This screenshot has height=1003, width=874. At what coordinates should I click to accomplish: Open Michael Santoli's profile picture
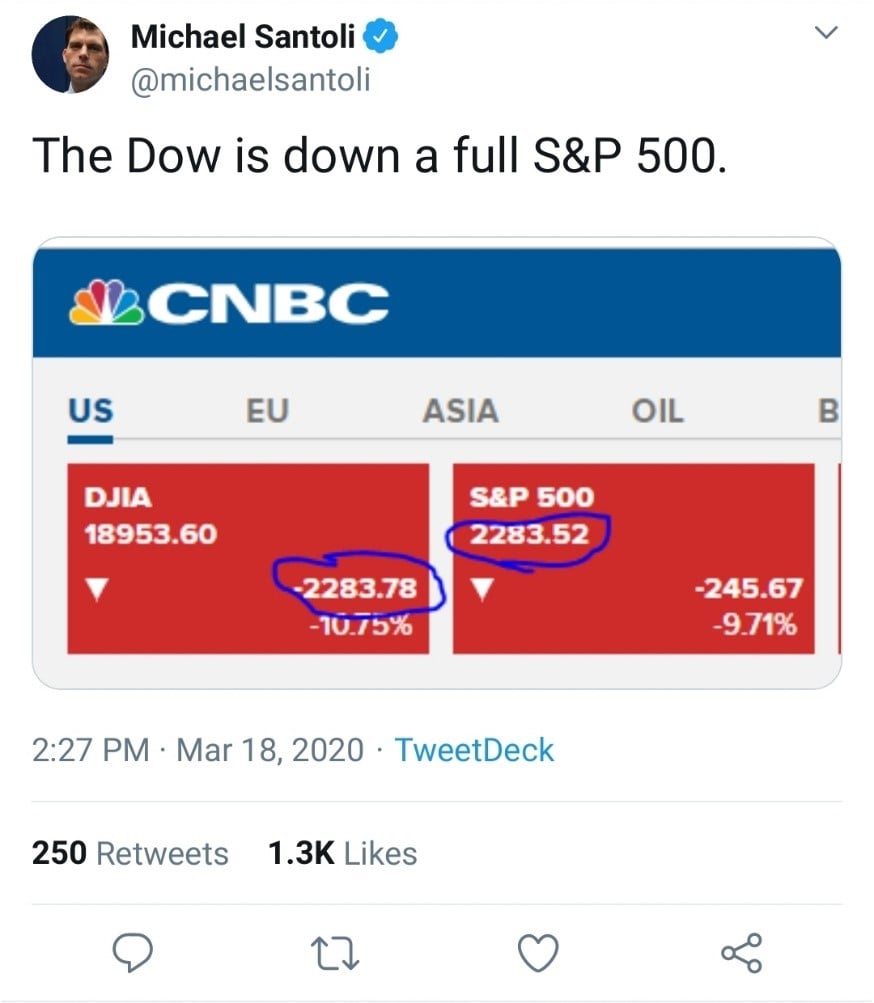point(70,55)
